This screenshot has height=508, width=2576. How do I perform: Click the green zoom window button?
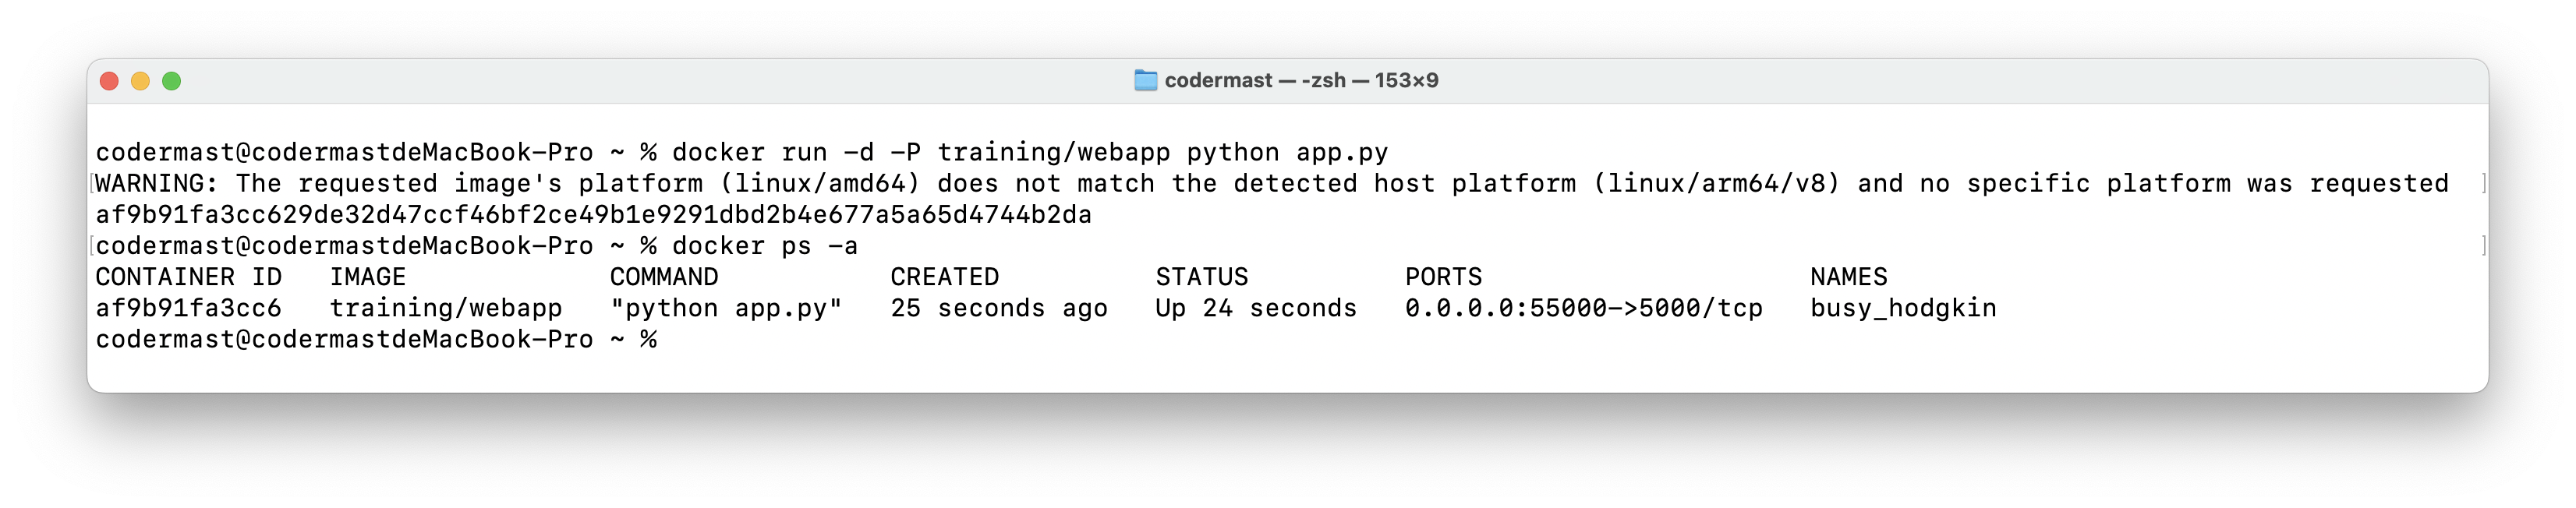point(172,81)
